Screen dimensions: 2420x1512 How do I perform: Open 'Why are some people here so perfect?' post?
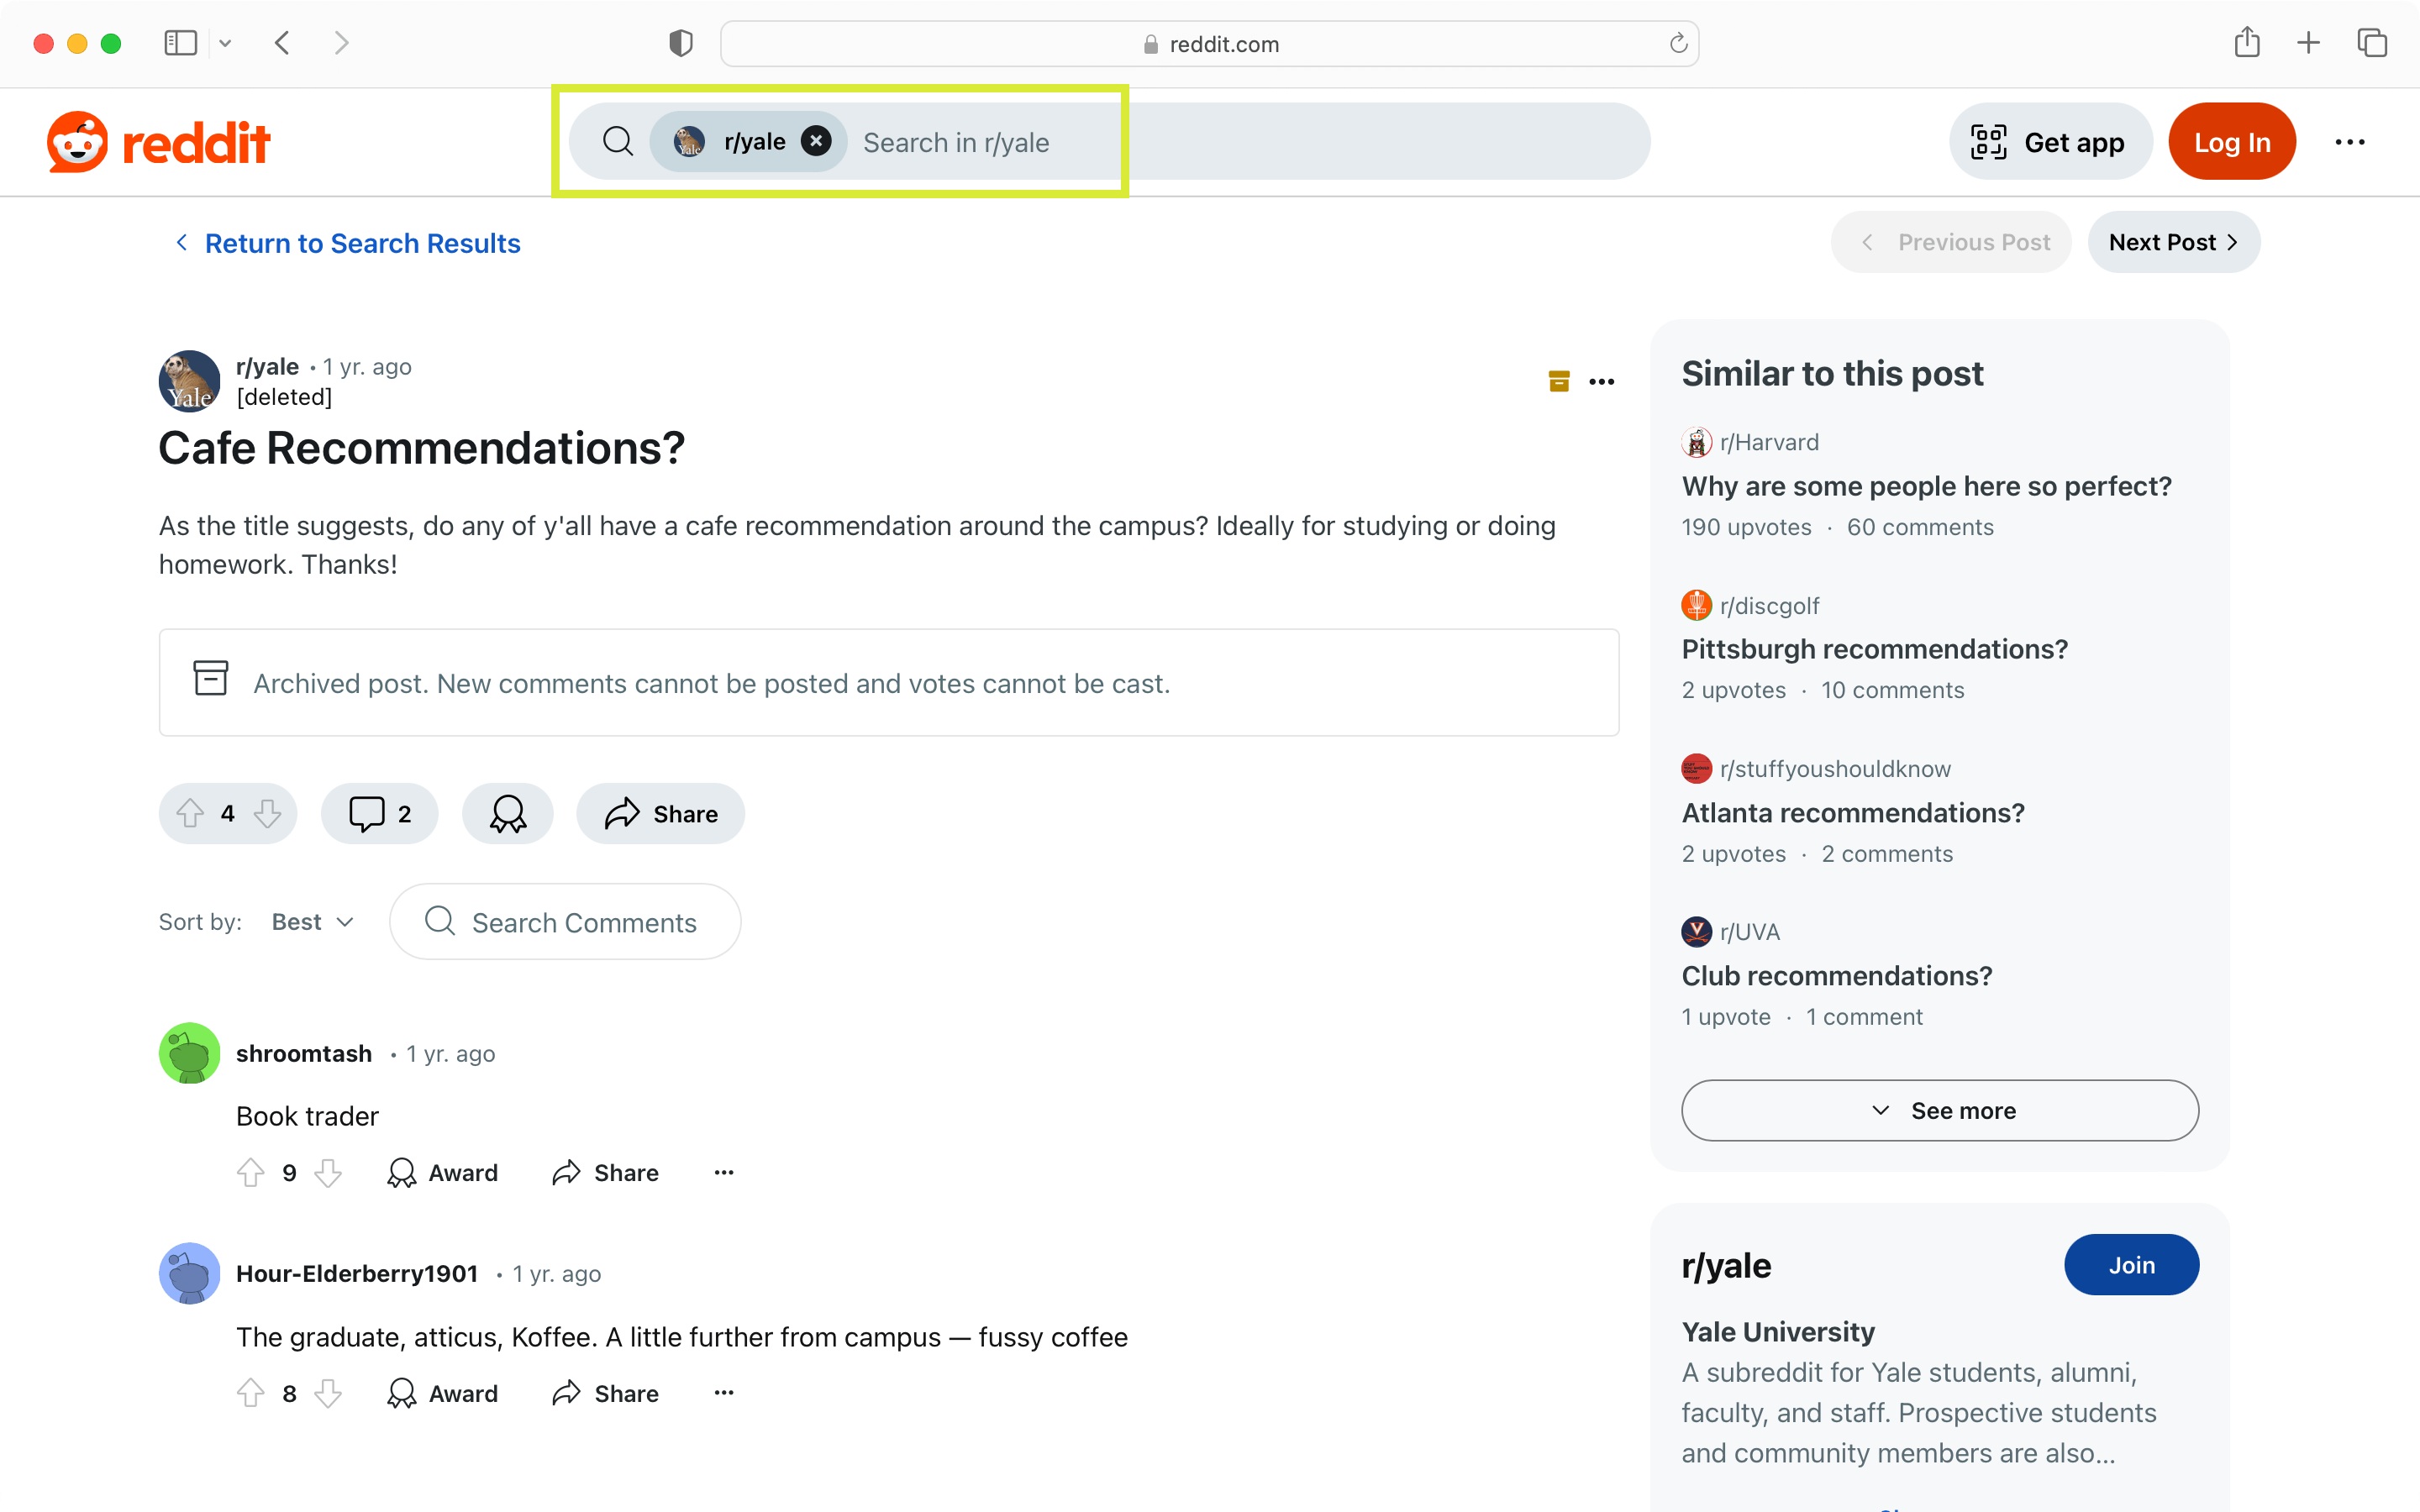click(1926, 486)
